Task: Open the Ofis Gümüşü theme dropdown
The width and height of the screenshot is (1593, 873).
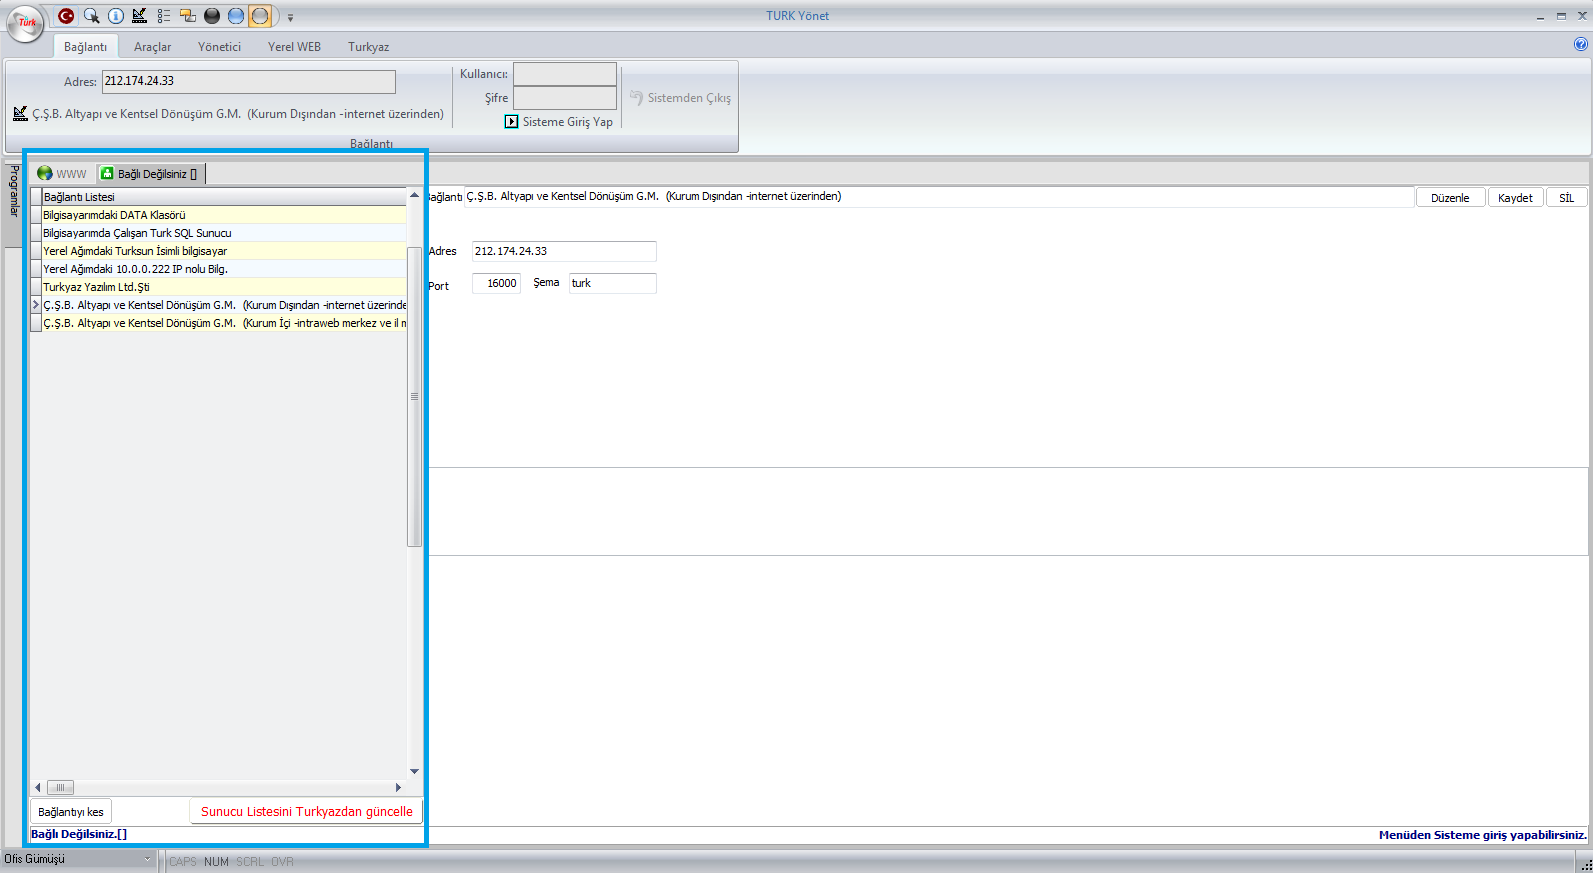Action: 78,859
